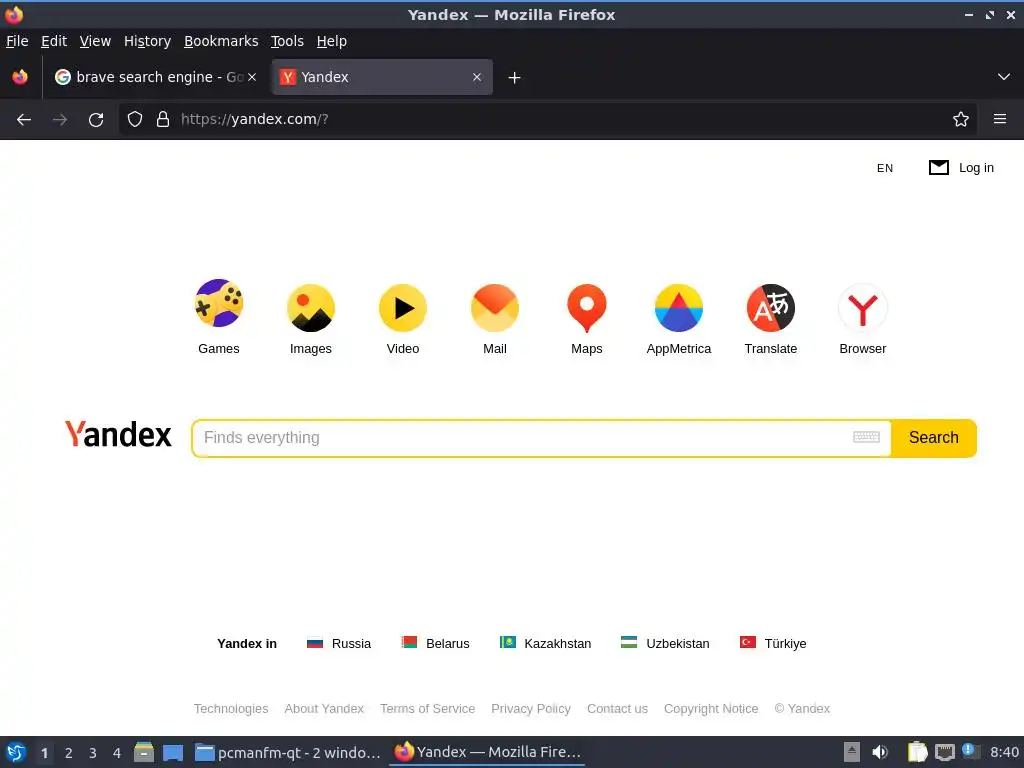1024x768 pixels.
Task: Click the yellow Search button
Action: click(934, 438)
